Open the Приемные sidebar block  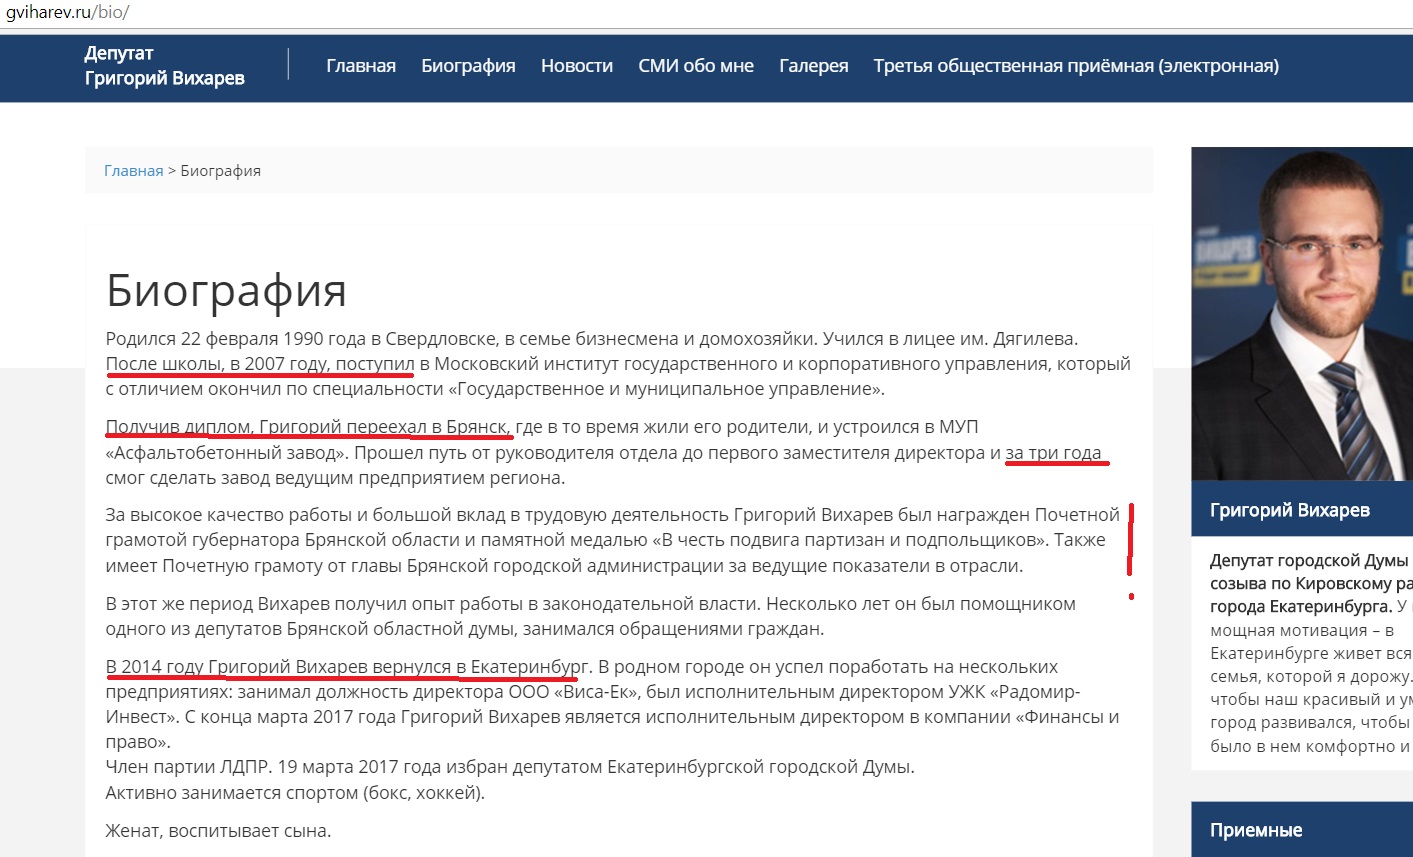tap(1256, 830)
